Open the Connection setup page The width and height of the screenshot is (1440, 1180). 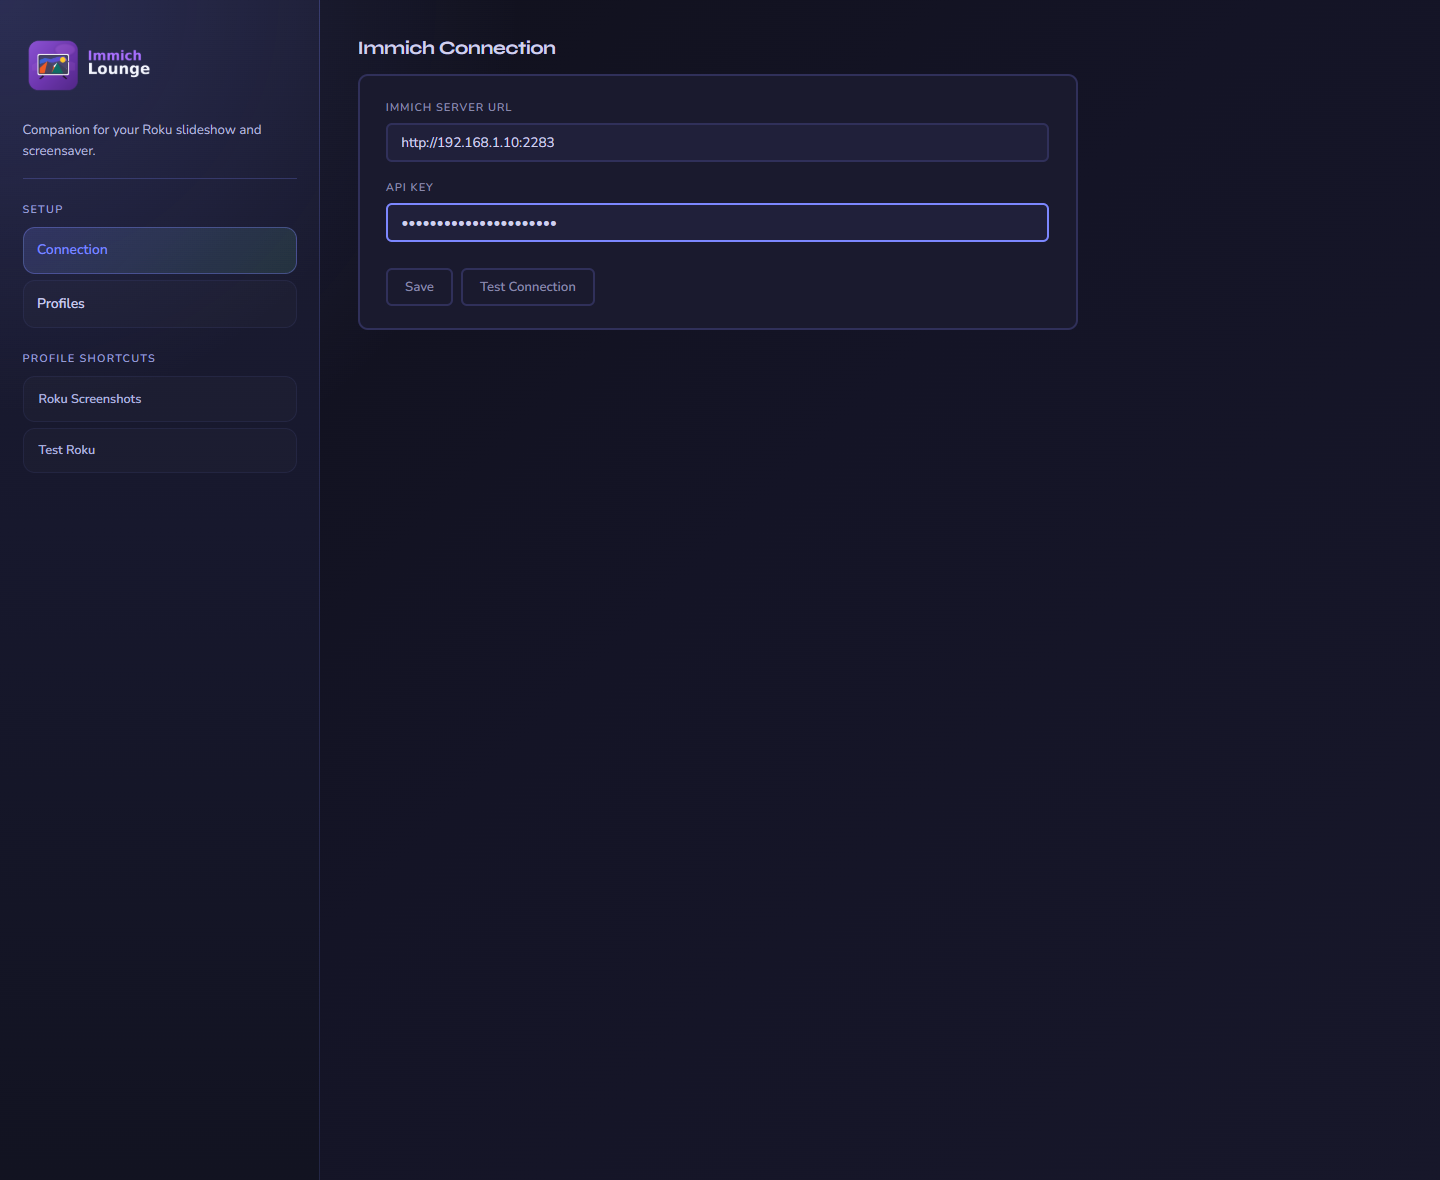(x=159, y=250)
